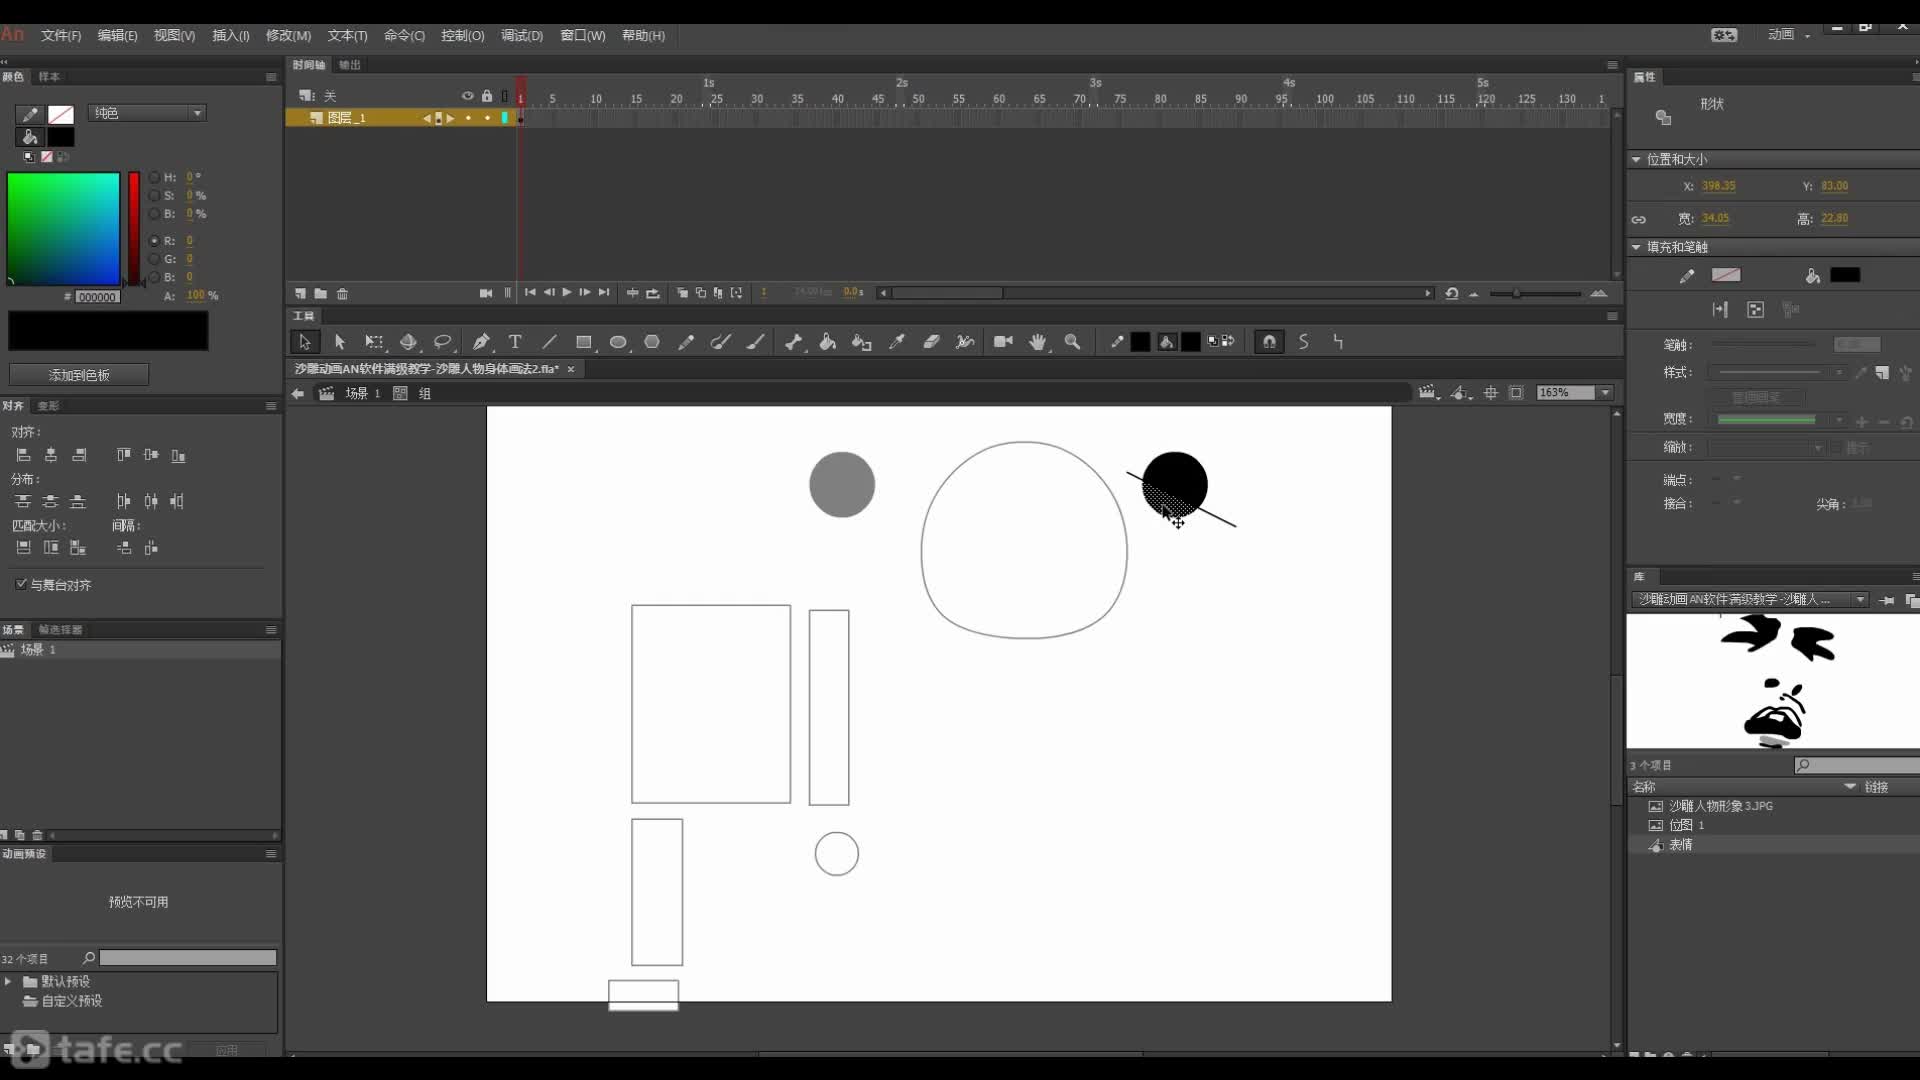Select the Free Transform tool
The width and height of the screenshot is (1920, 1080).
pos(374,342)
